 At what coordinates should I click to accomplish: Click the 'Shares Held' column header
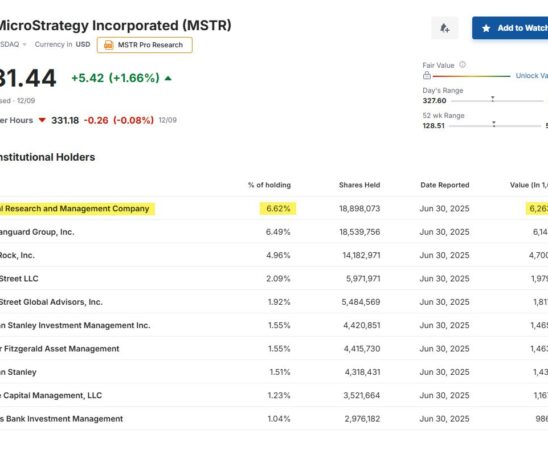point(360,185)
